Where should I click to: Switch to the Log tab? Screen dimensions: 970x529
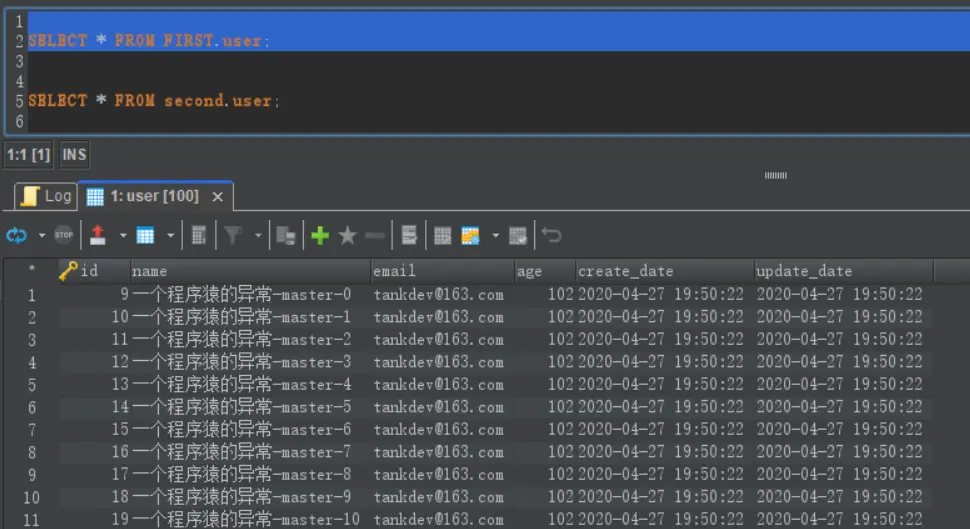point(46,196)
